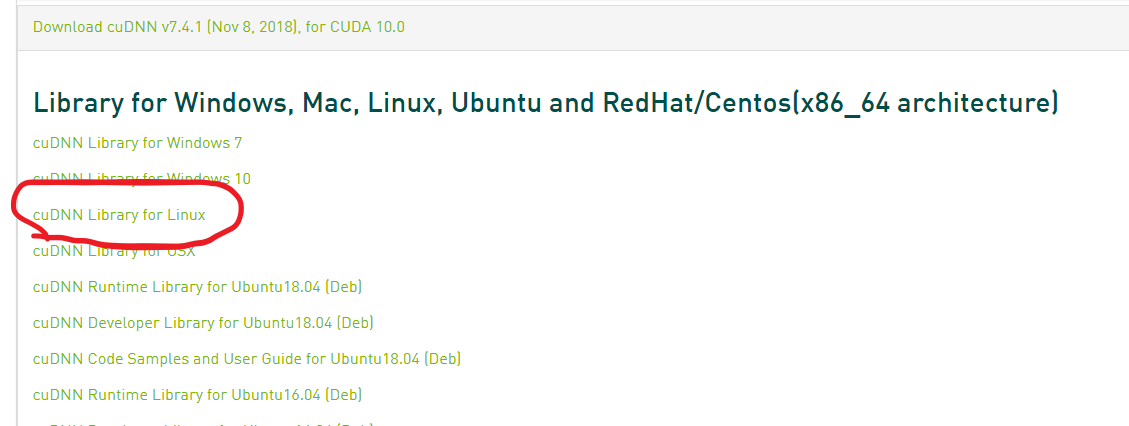Download cuDNN Code Samples and User Guide Ubuntu18.04
The width and height of the screenshot is (1129, 426).
[x=247, y=358]
